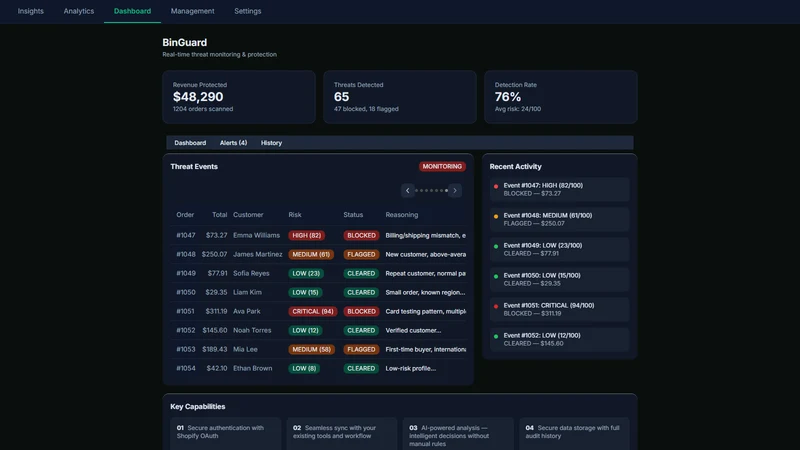Open the Threats Detected 65 card
Image resolution: width=800 pixels, height=450 pixels.
(x=399, y=97)
